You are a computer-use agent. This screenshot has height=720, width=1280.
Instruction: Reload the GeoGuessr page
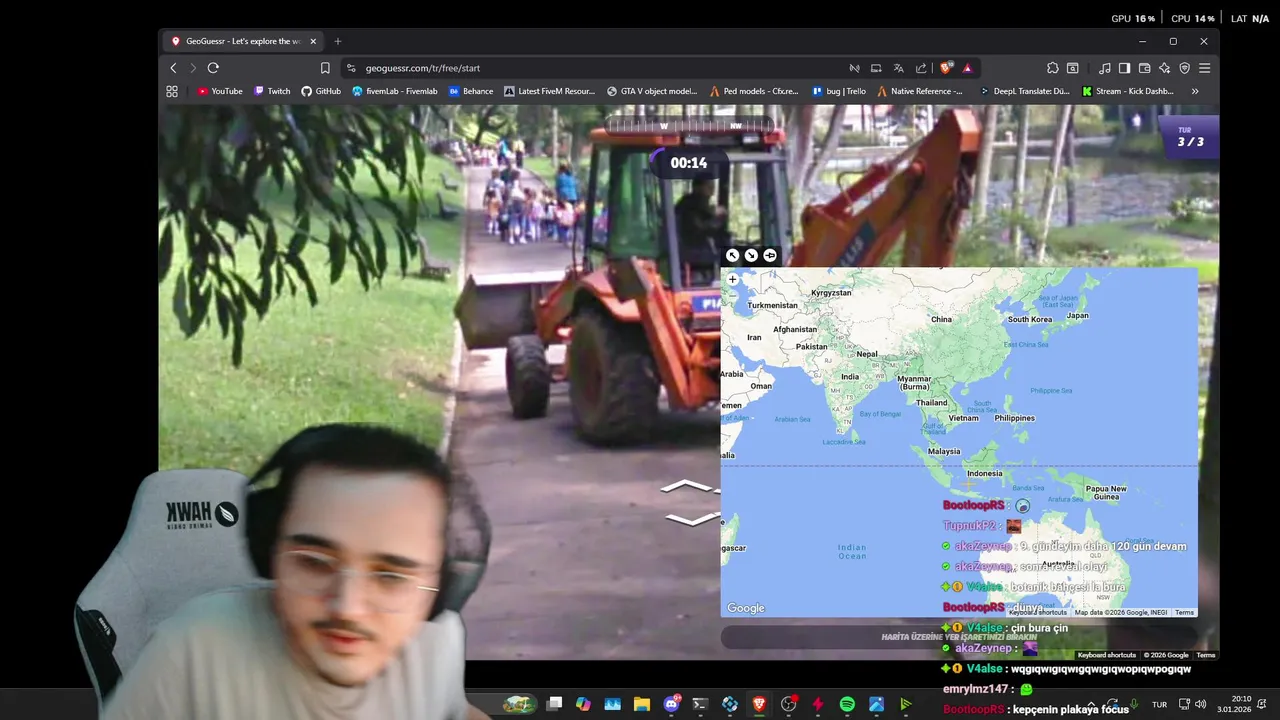click(x=213, y=68)
